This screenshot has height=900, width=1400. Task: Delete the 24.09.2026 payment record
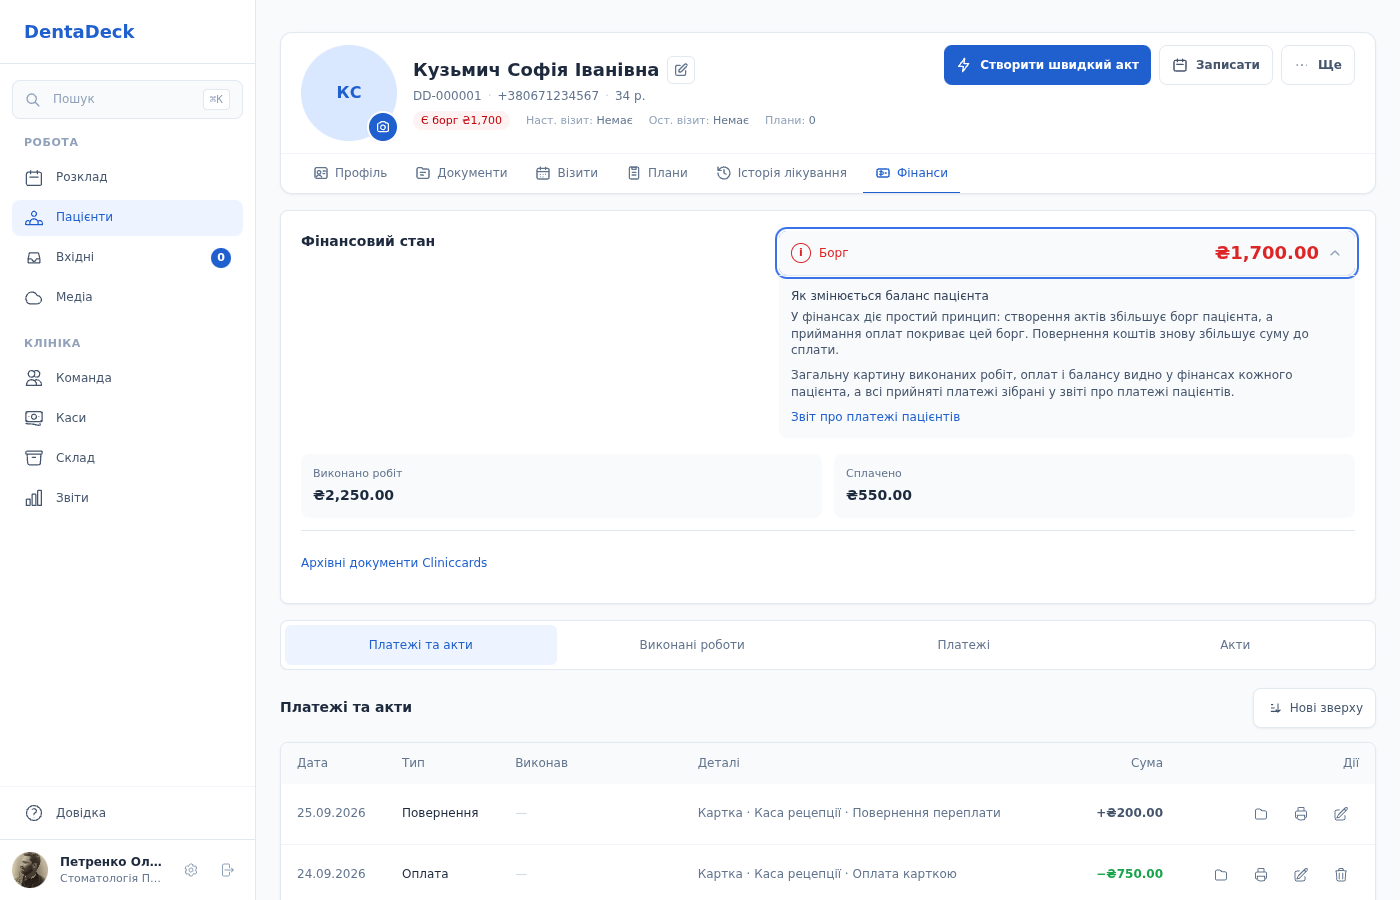pyautogui.click(x=1341, y=875)
